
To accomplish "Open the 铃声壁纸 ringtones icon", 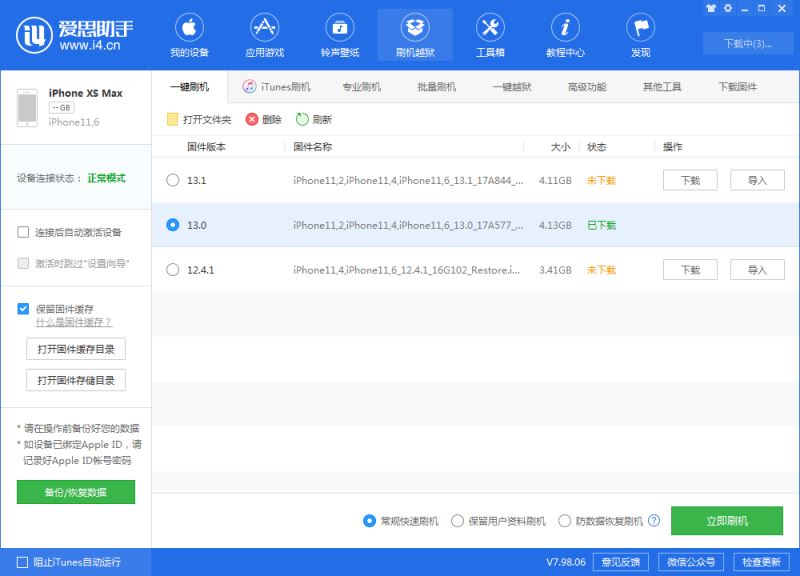I will pyautogui.click(x=340, y=28).
